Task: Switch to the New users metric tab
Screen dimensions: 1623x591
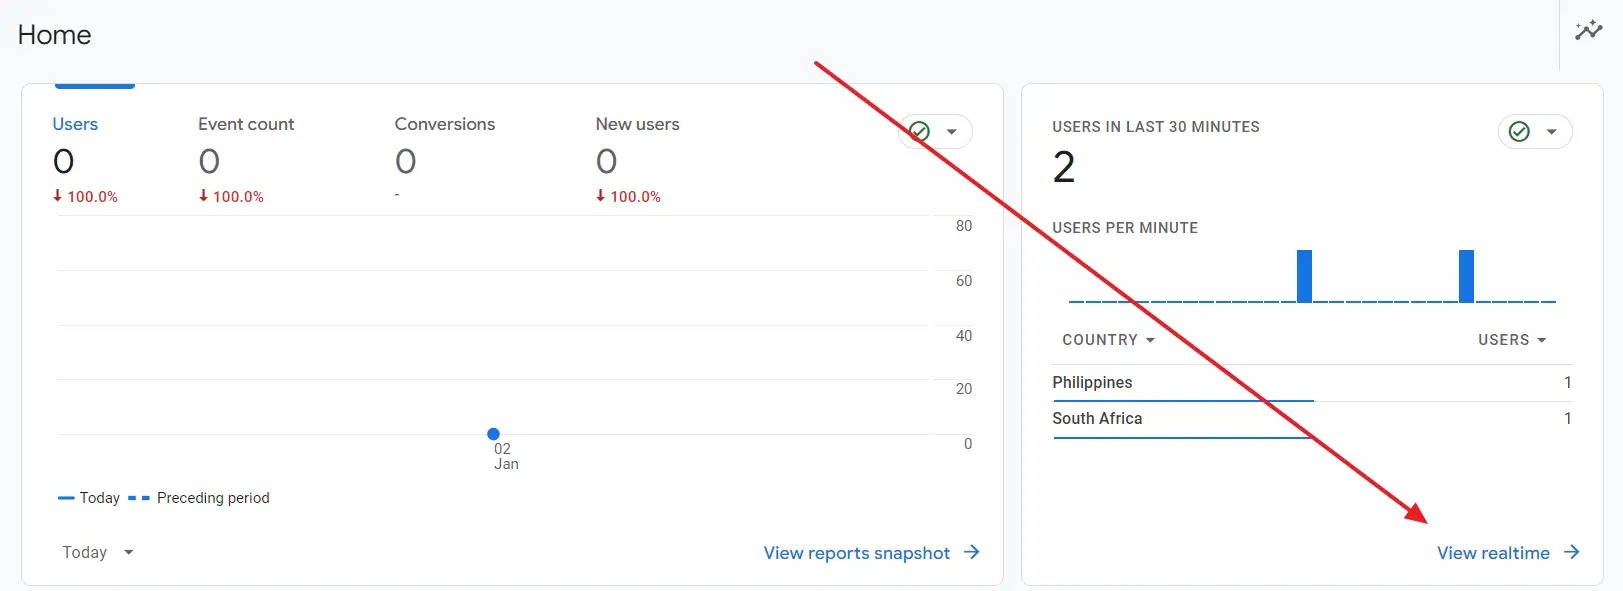Action: [637, 123]
